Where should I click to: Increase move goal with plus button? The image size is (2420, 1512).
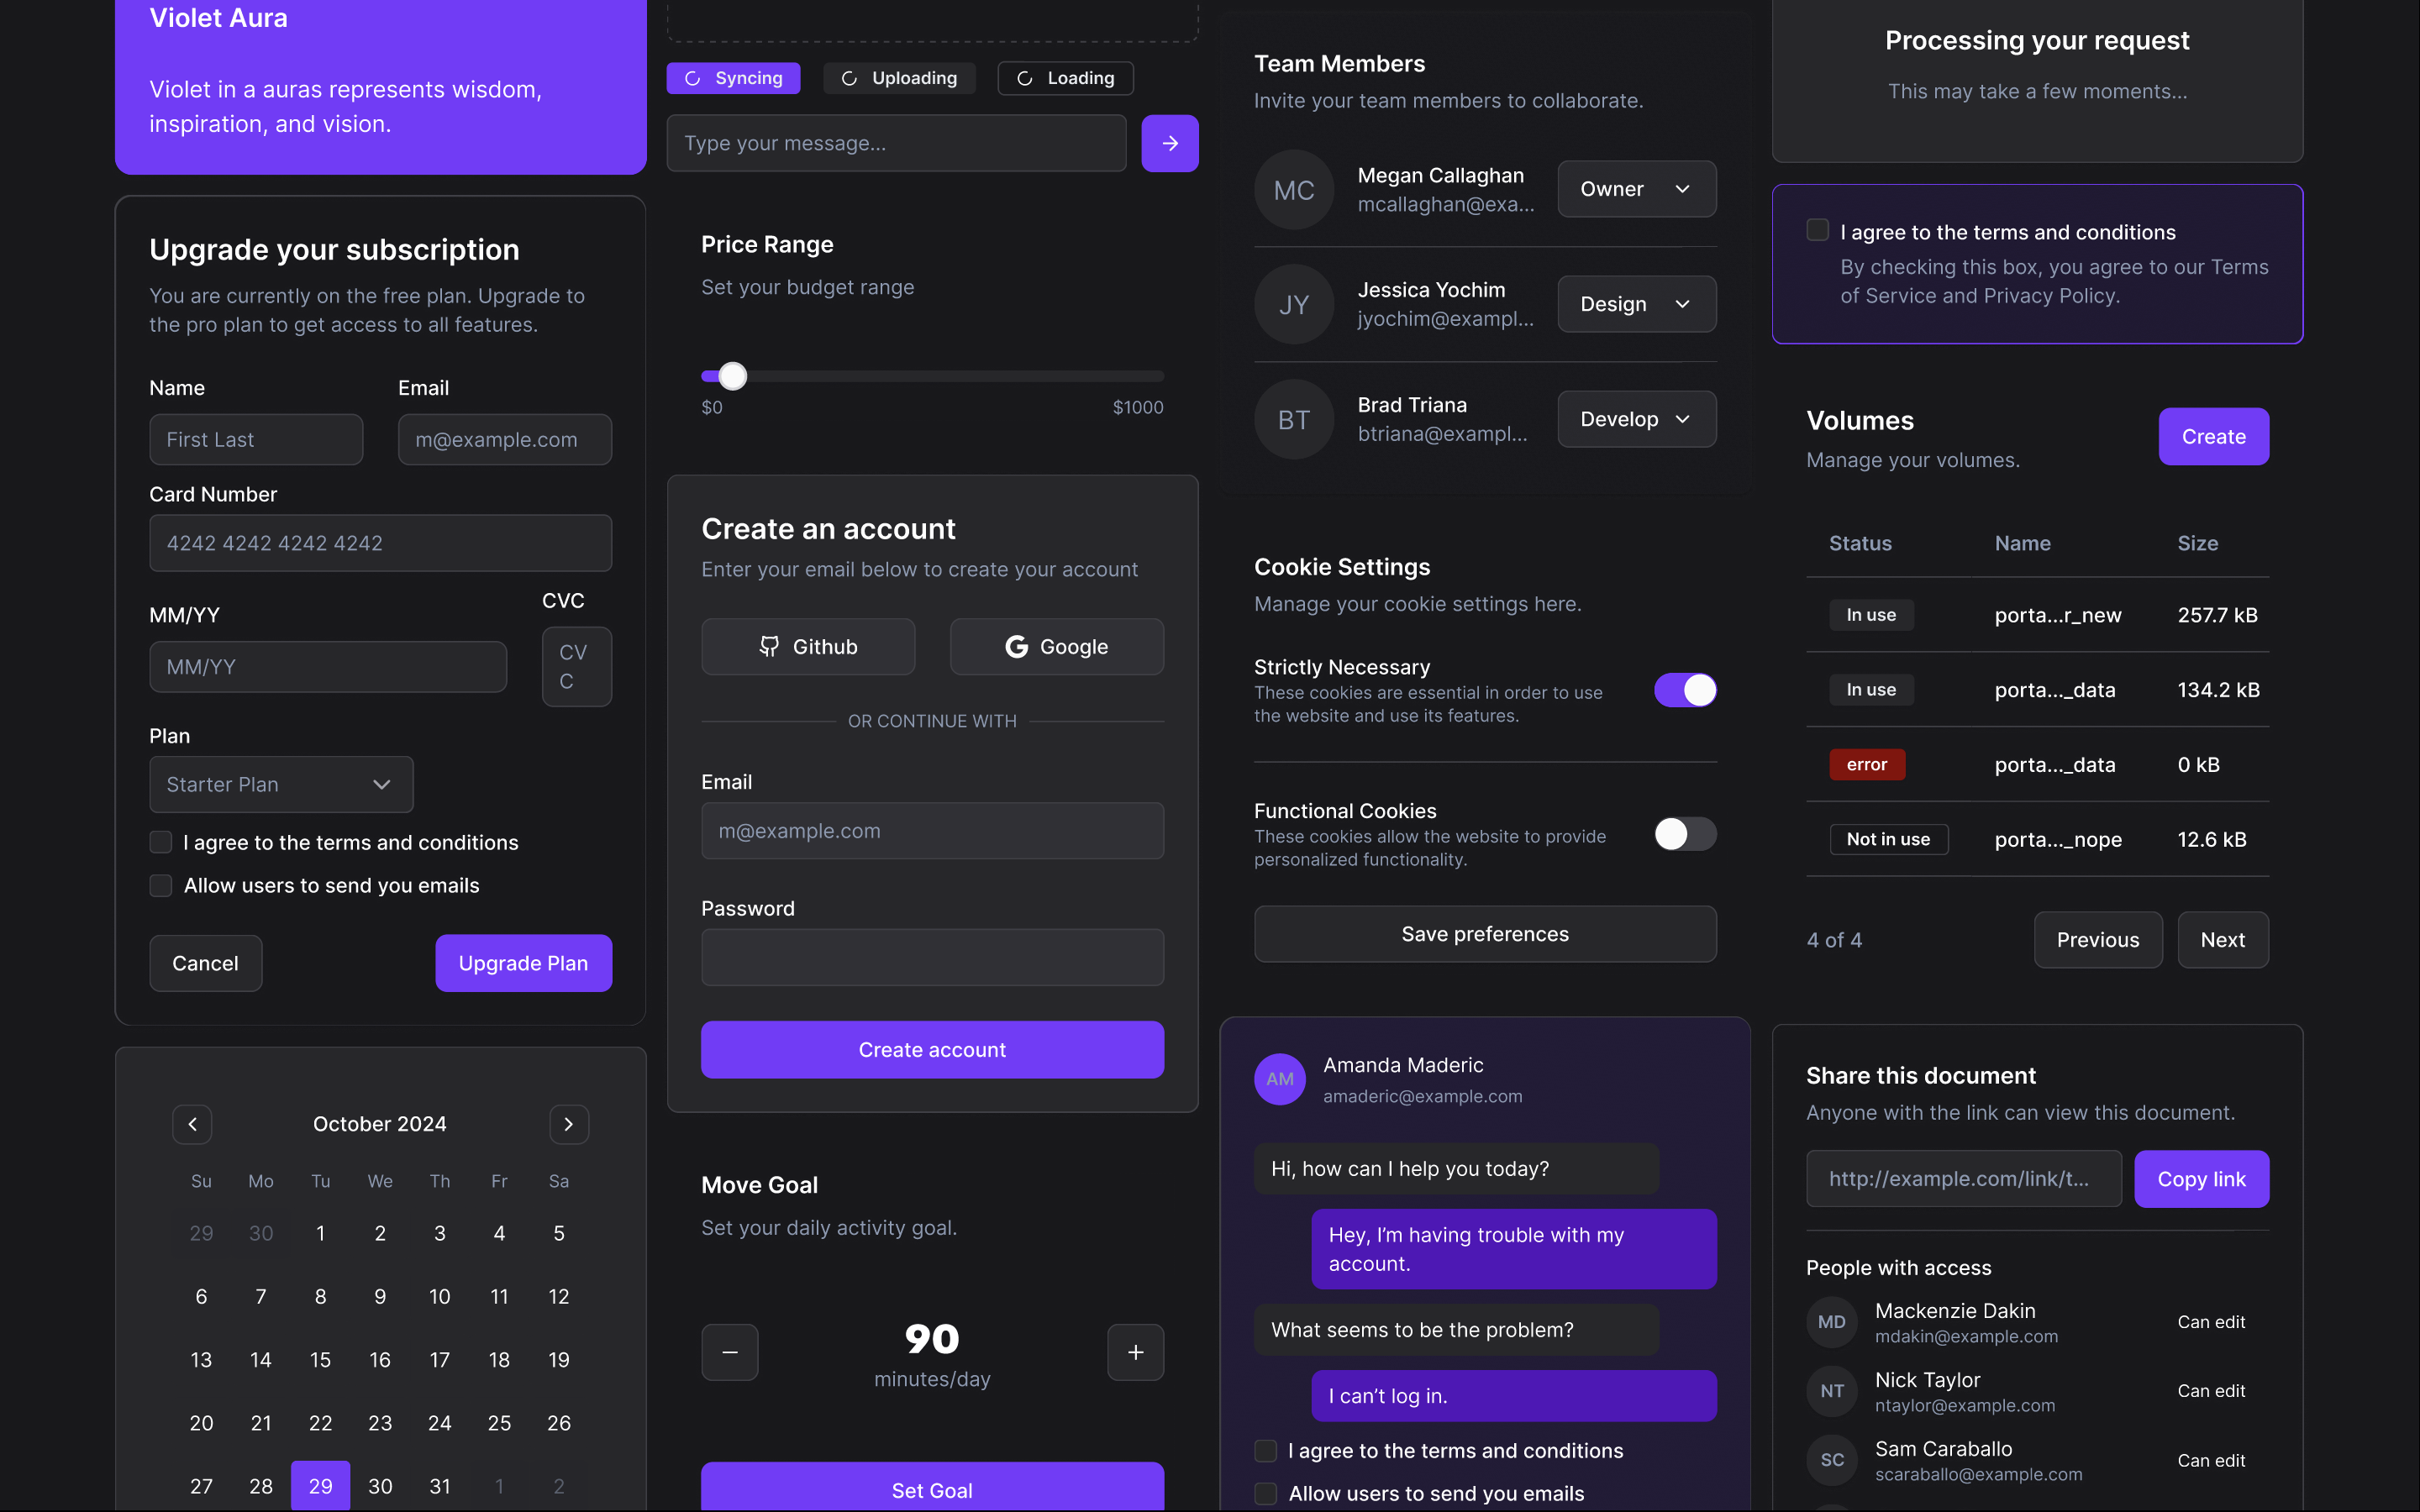pos(1135,1352)
